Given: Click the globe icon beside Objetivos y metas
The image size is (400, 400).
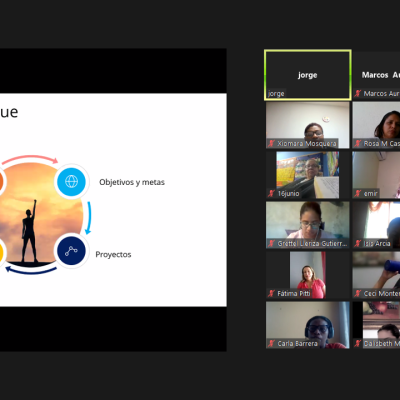Looking at the screenshot, I should click(72, 182).
